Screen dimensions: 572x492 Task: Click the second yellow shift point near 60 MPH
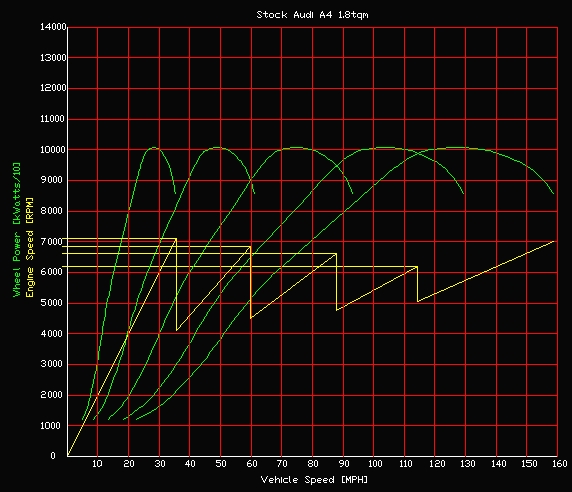251,247
